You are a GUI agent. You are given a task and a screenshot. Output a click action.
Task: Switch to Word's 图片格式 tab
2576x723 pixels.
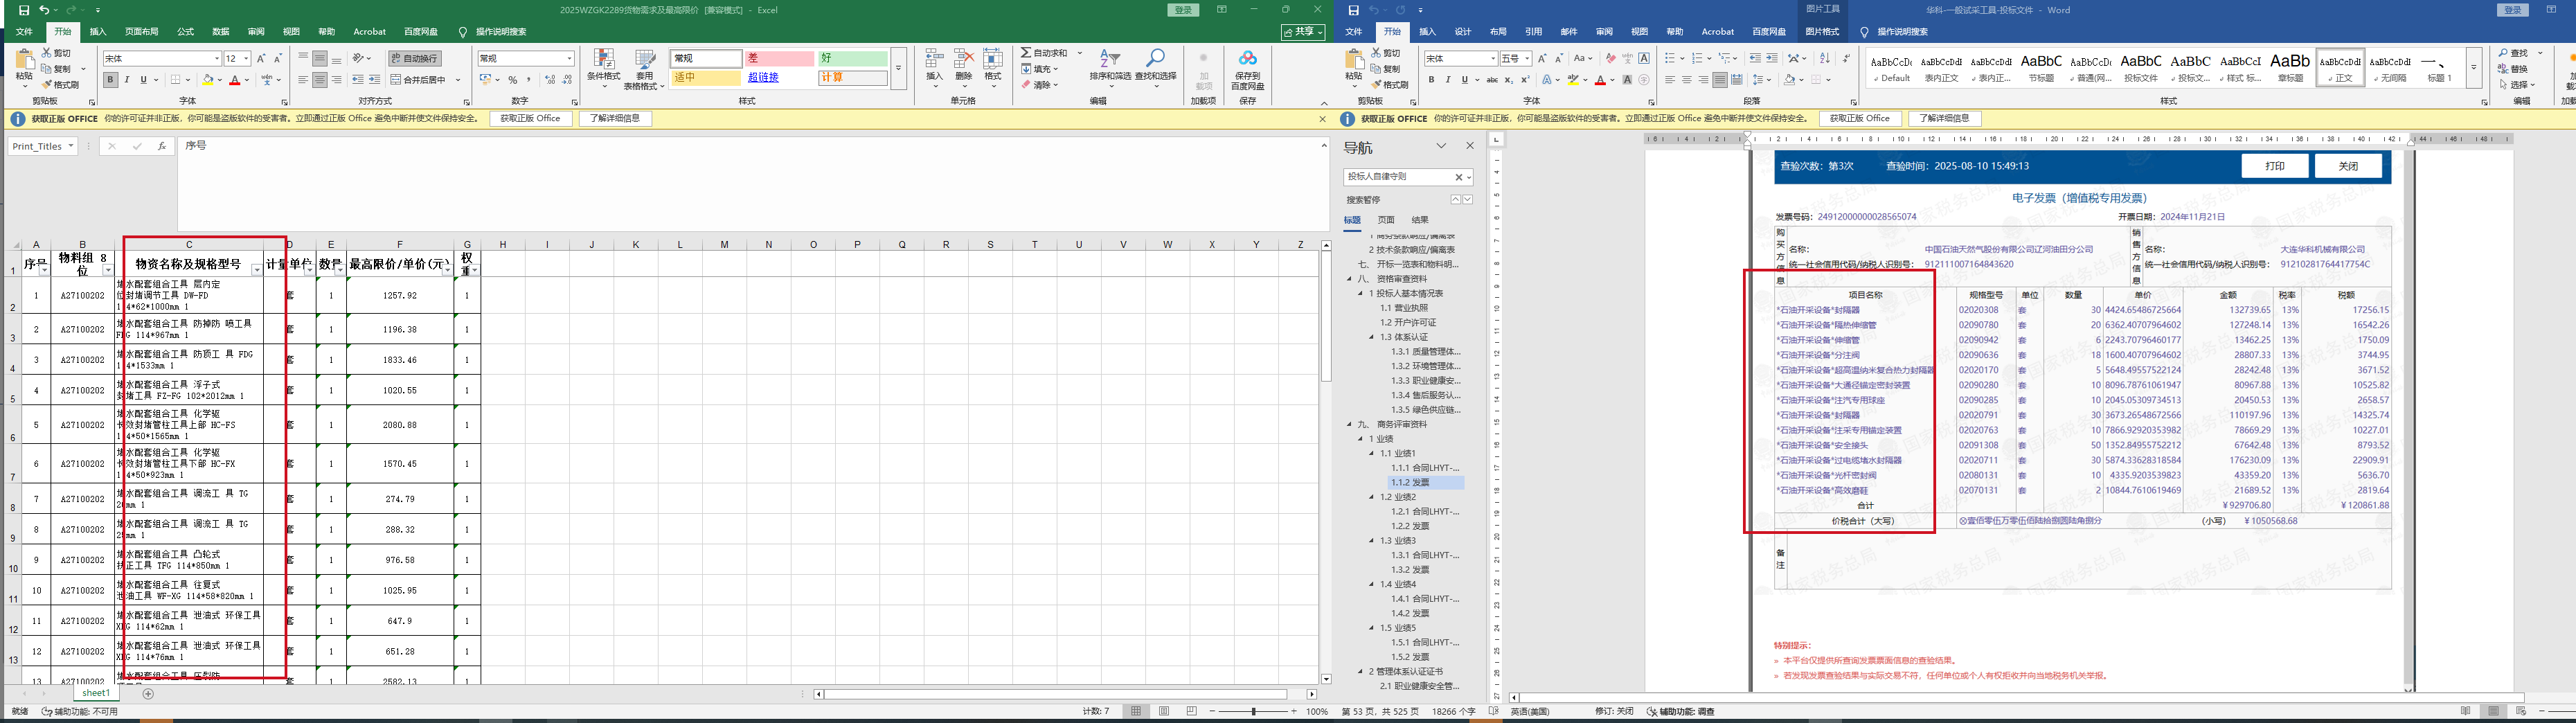coord(1822,32)
